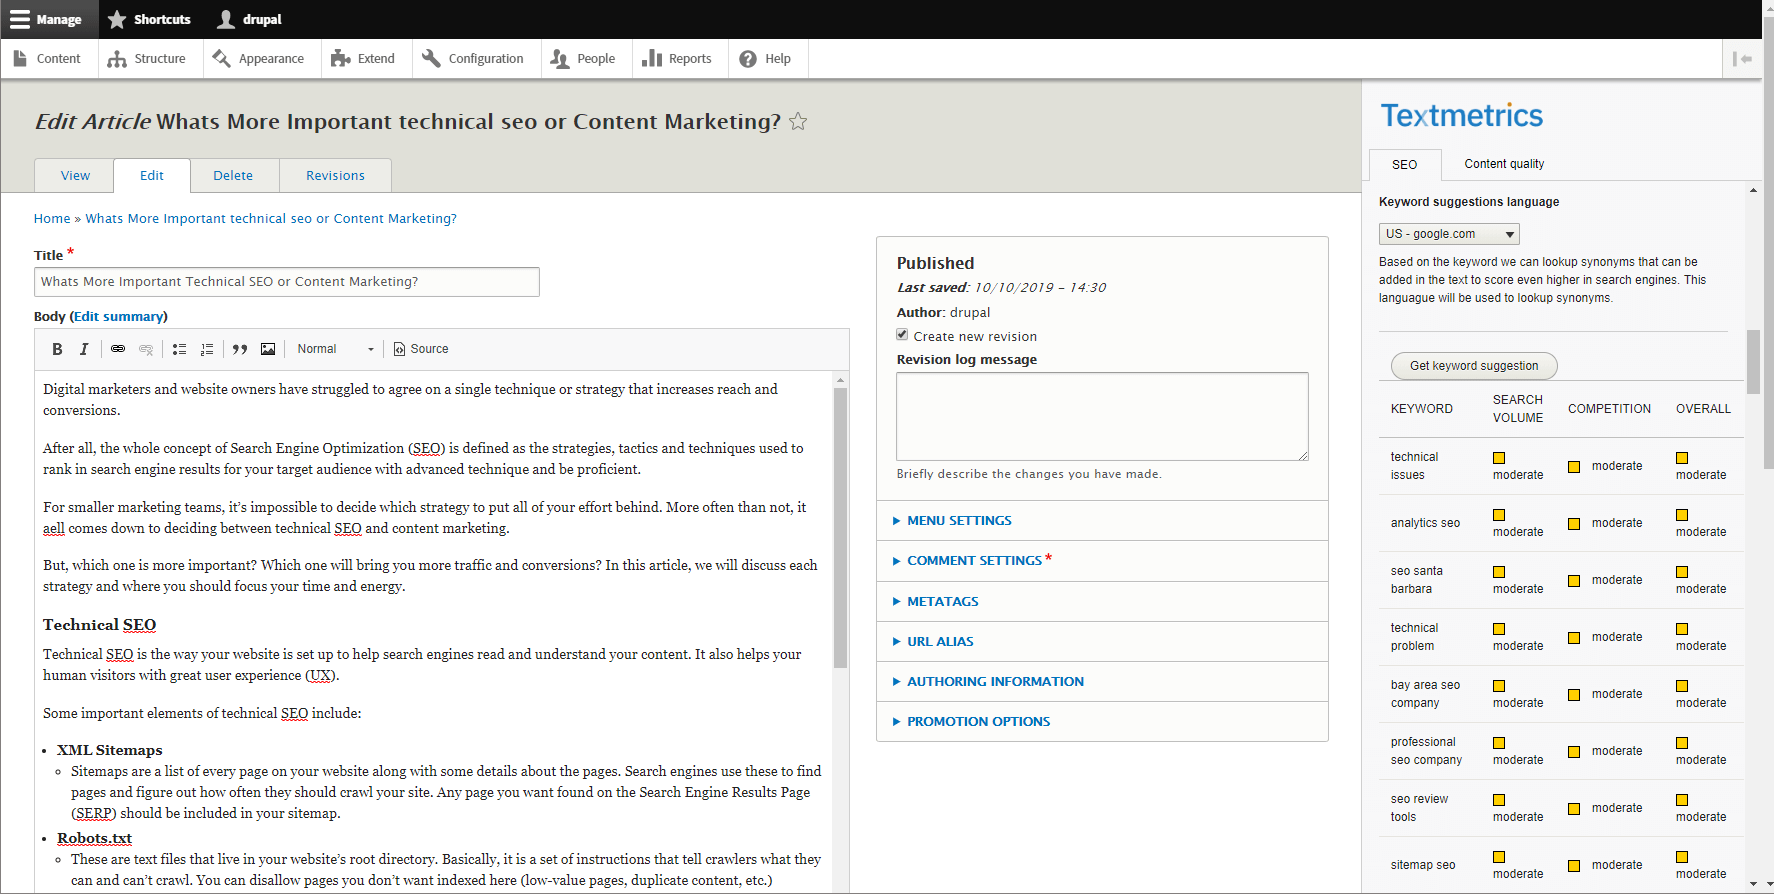Open the Content quality tab in Textmetrics
This screenshot has width=1774, height=894.
[x=1503, y=164]
